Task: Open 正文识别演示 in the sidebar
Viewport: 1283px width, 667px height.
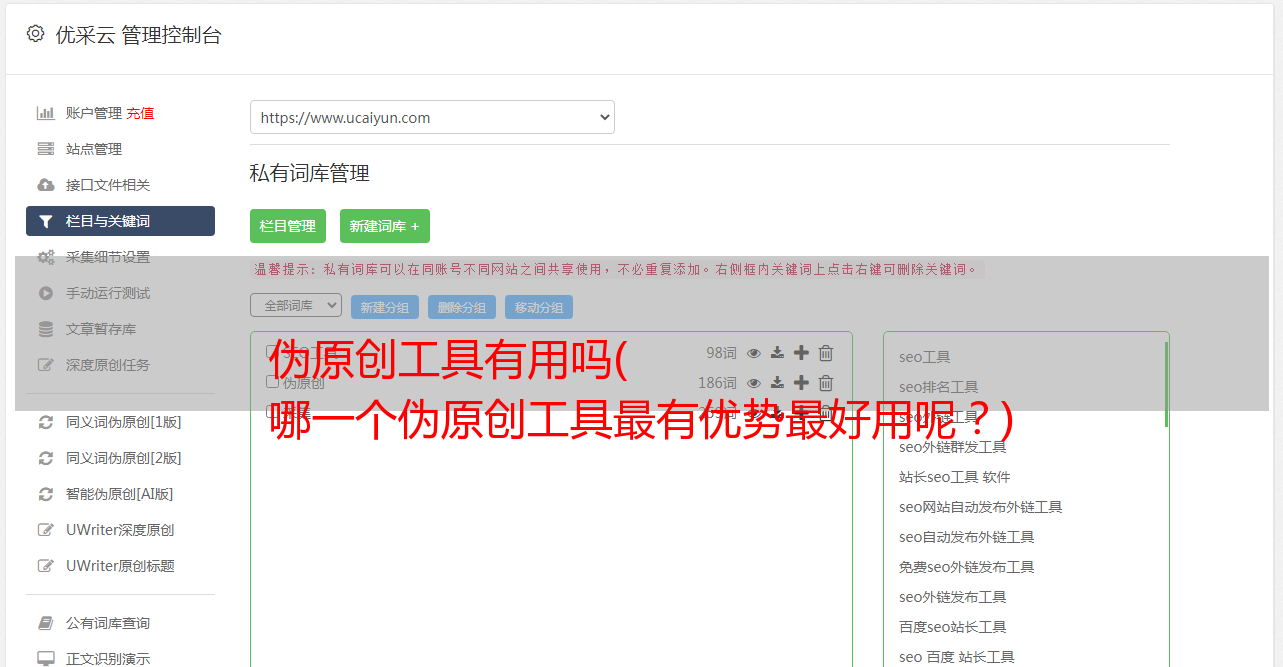Action: (108, 659)
